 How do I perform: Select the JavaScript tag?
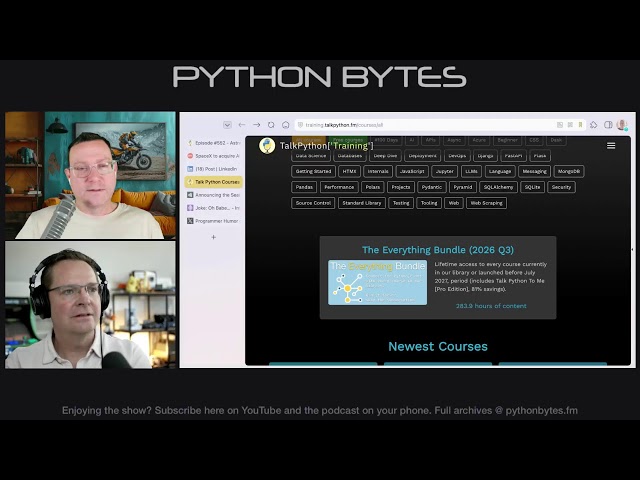pos(412,171)
